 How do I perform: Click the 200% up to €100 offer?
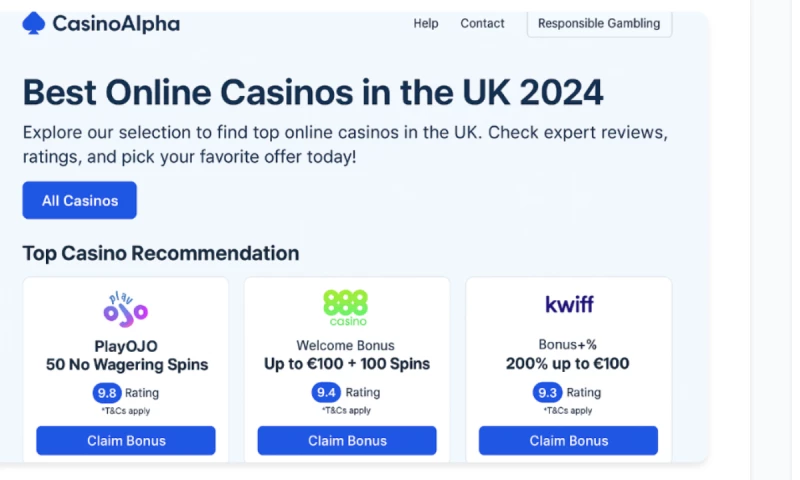coord(568,364)
